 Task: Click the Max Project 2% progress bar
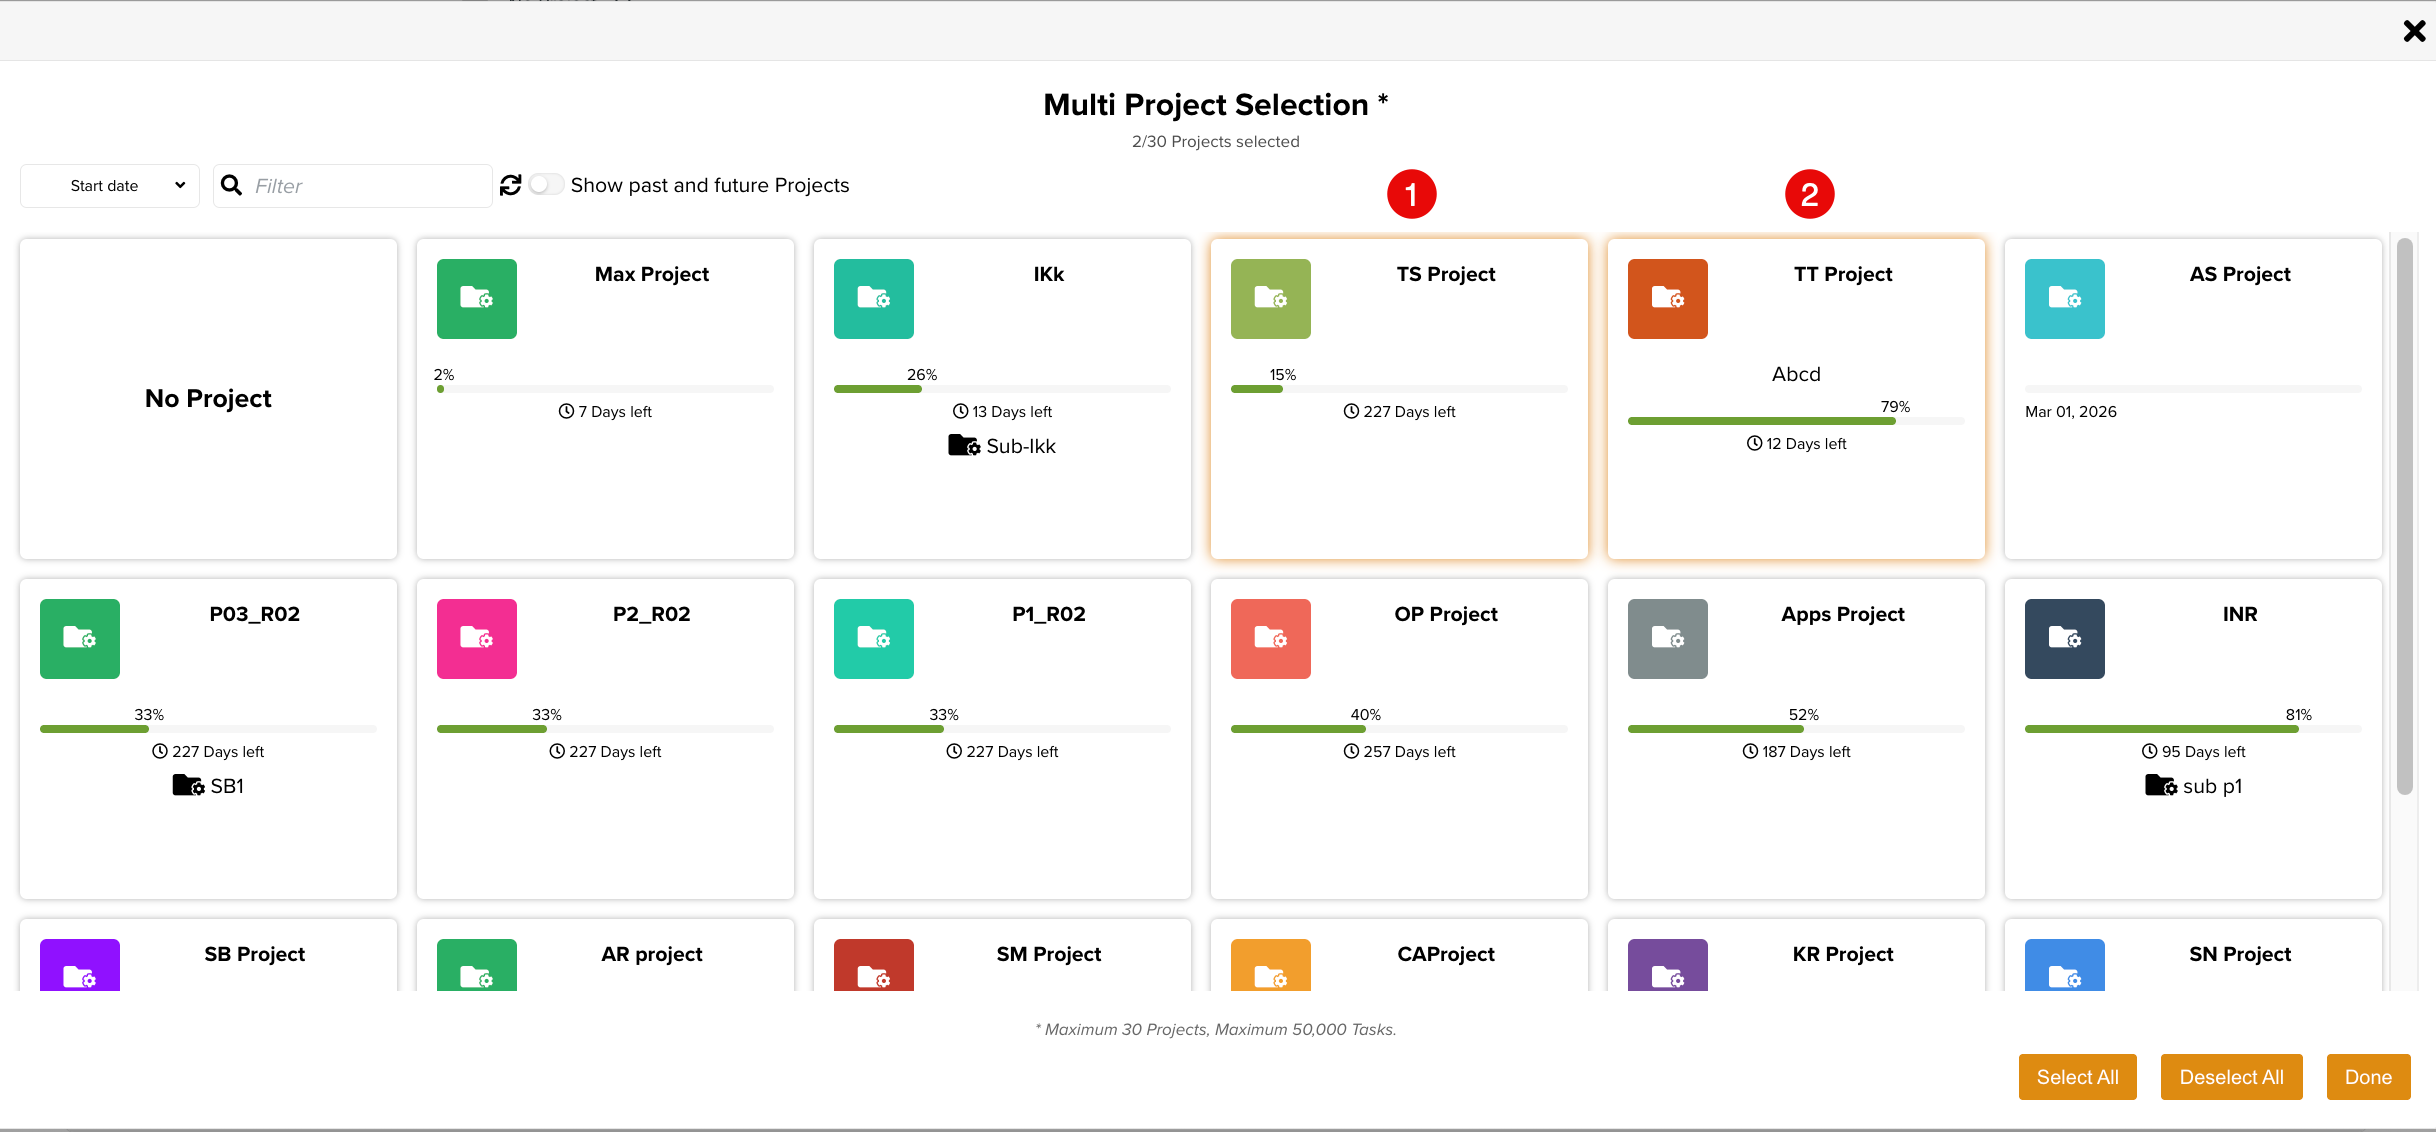pyautogui.click(x=605, y=389)
